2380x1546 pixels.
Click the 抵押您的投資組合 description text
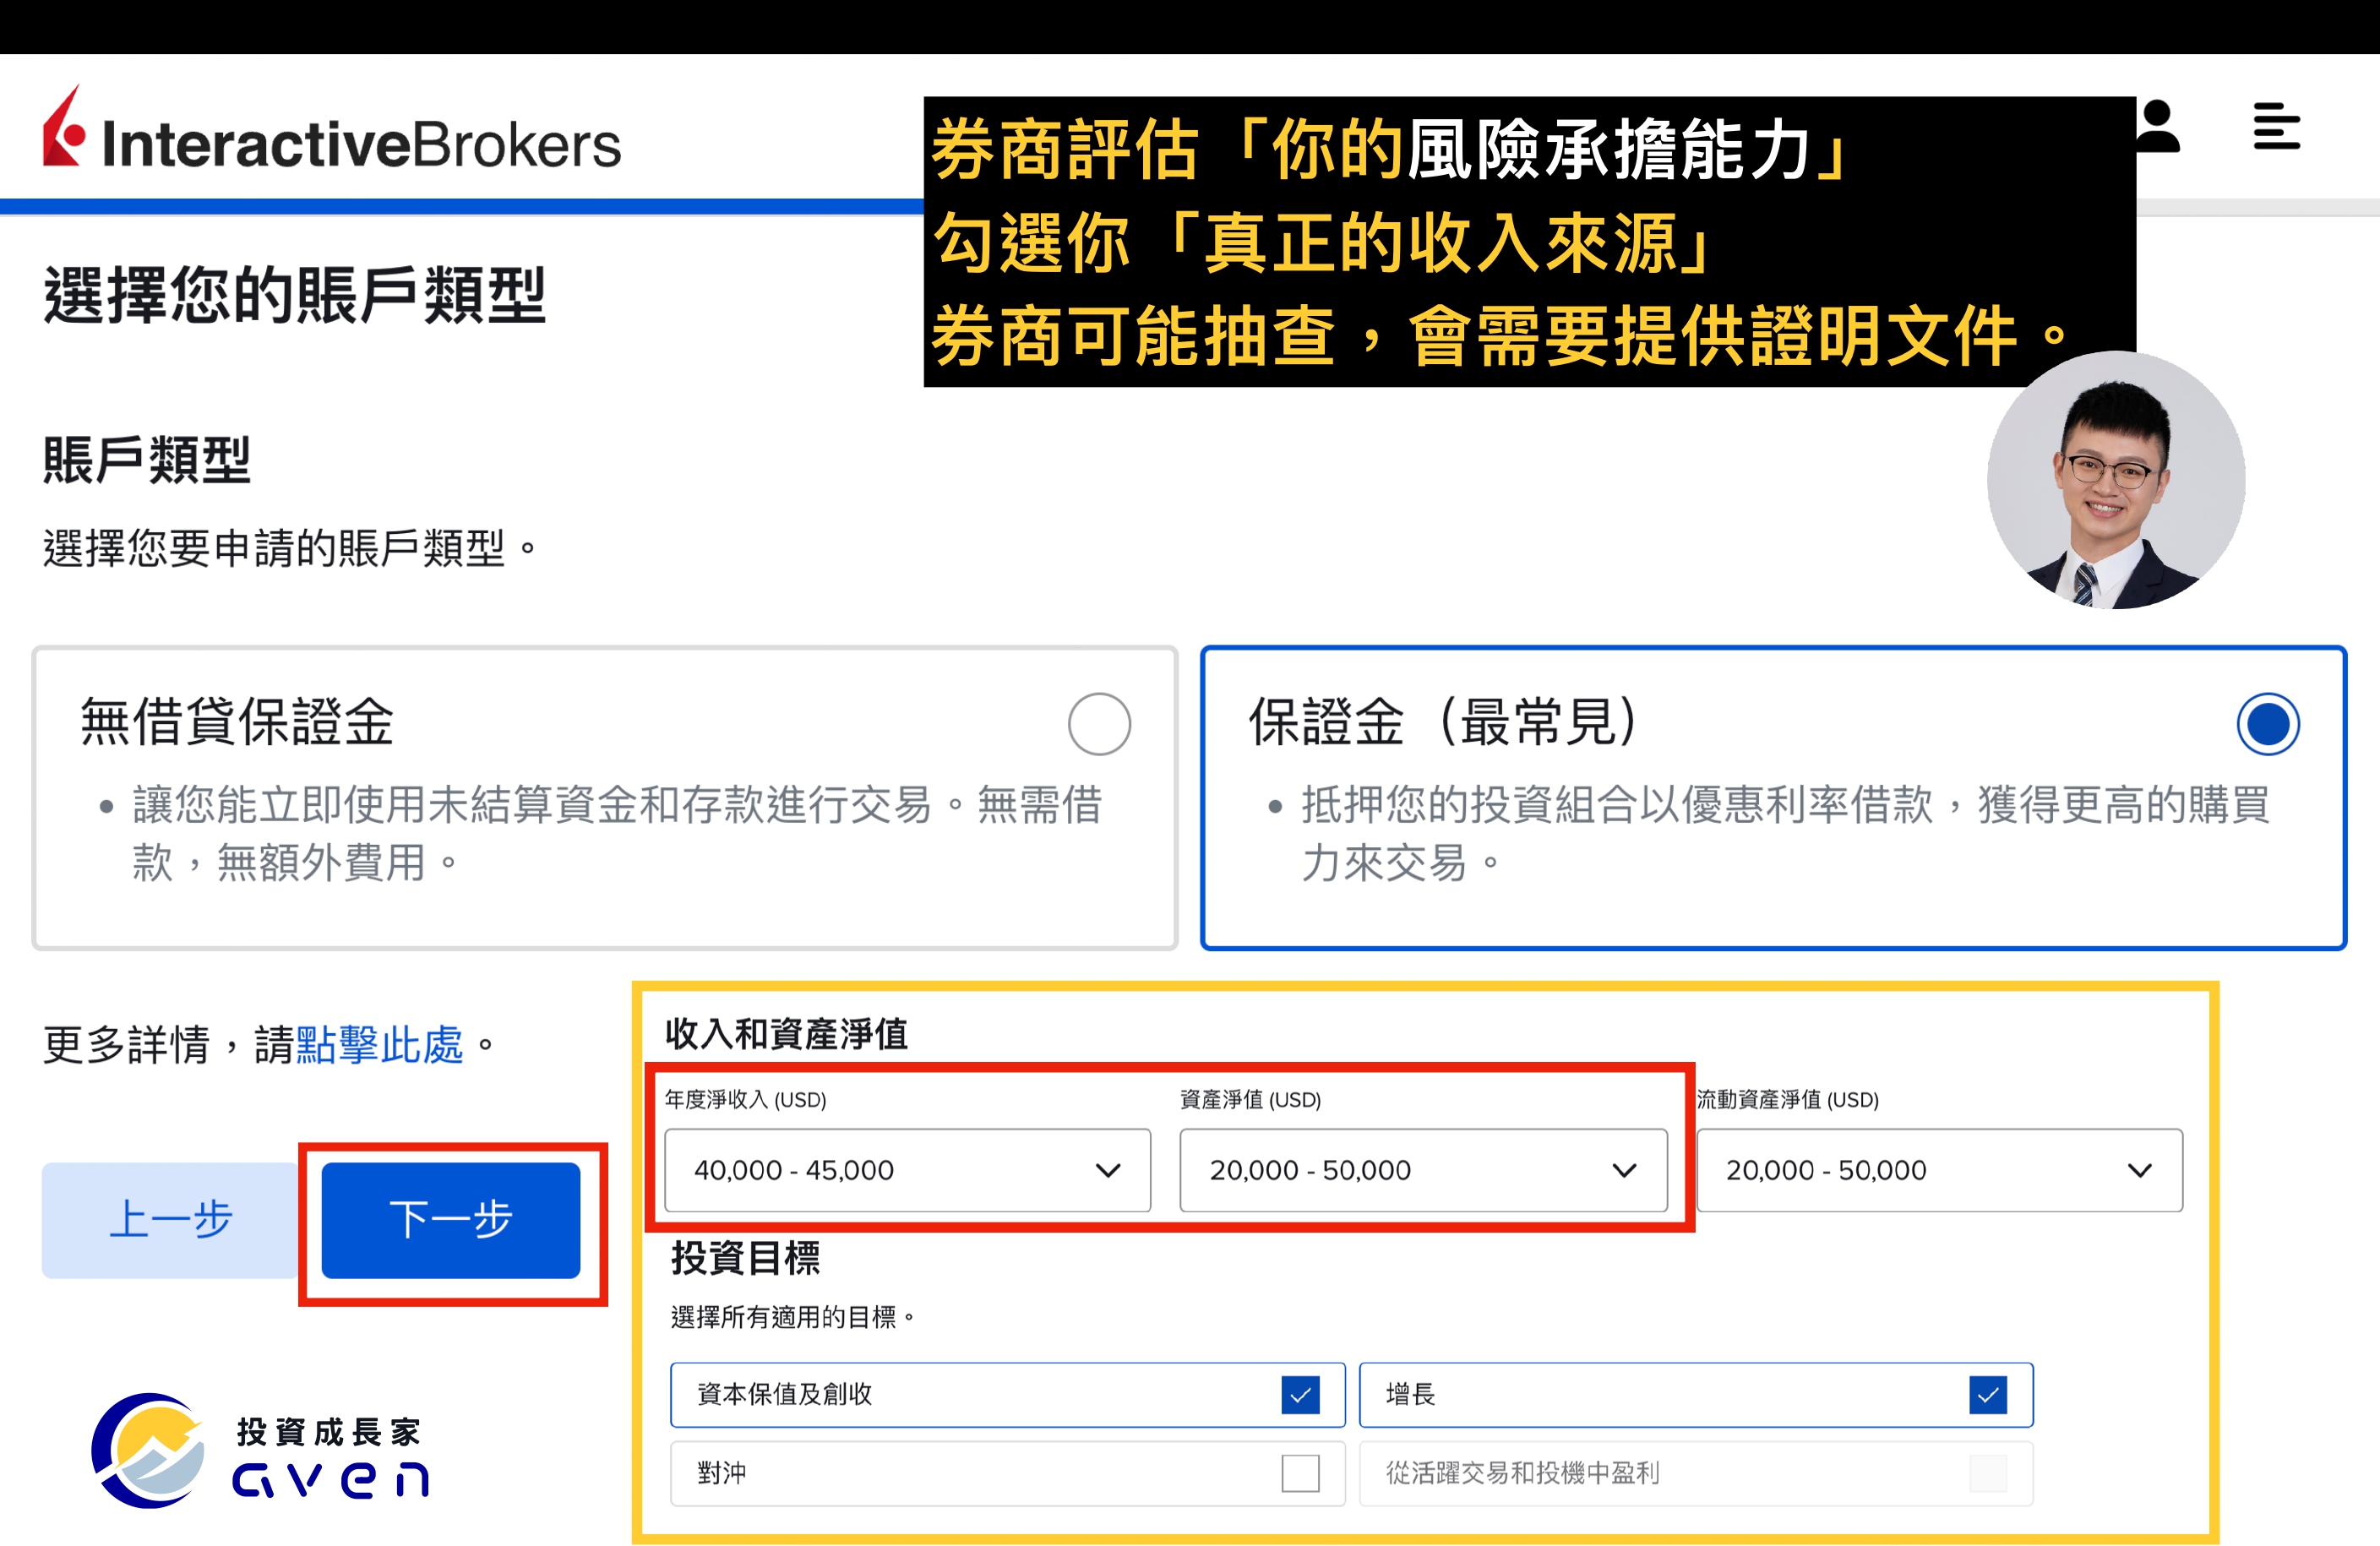(x=1785, y=833)
